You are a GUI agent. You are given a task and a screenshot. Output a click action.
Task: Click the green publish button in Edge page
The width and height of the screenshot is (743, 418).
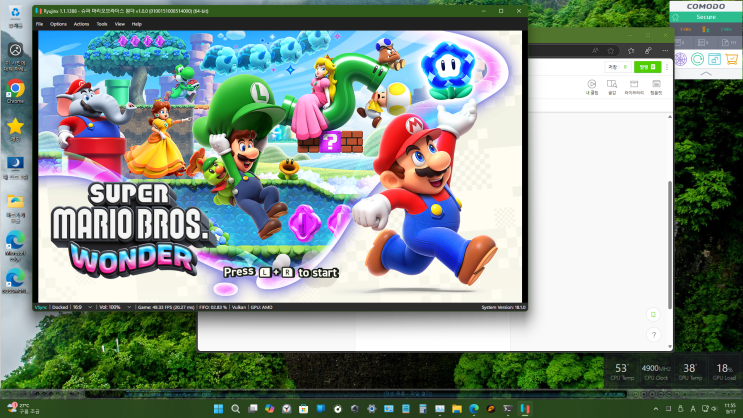pyautogui.click(x=648, y=67)
